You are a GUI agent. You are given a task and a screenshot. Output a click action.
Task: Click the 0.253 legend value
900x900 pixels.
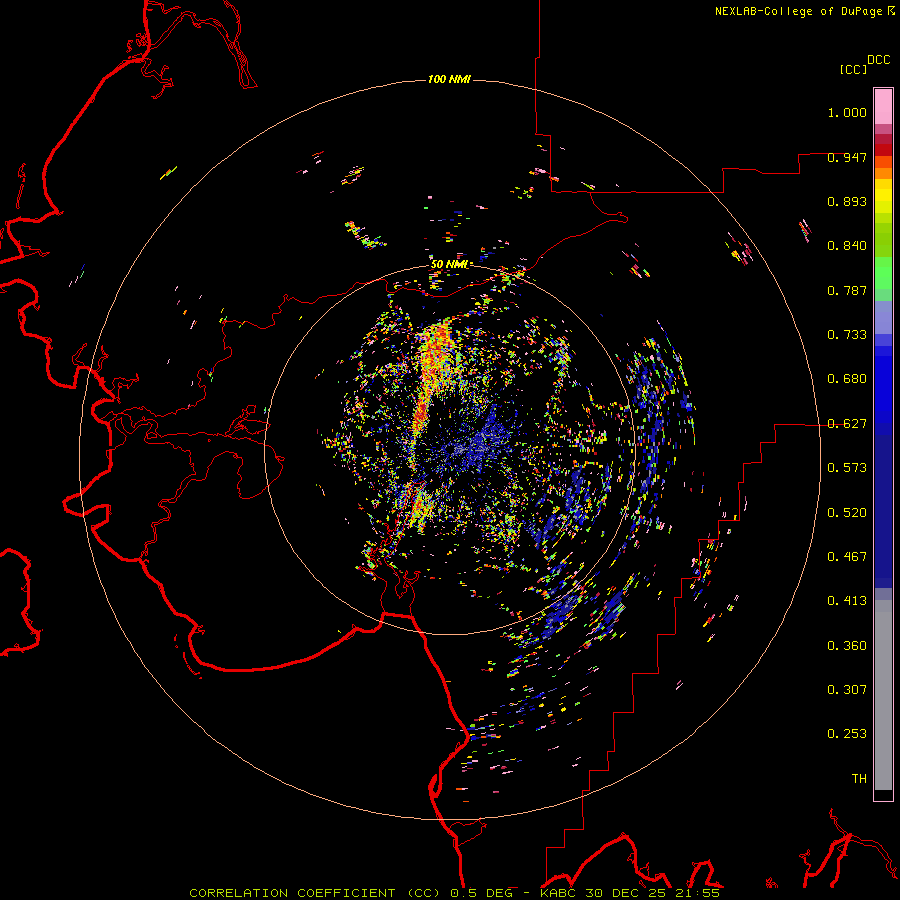coord(847,734)
